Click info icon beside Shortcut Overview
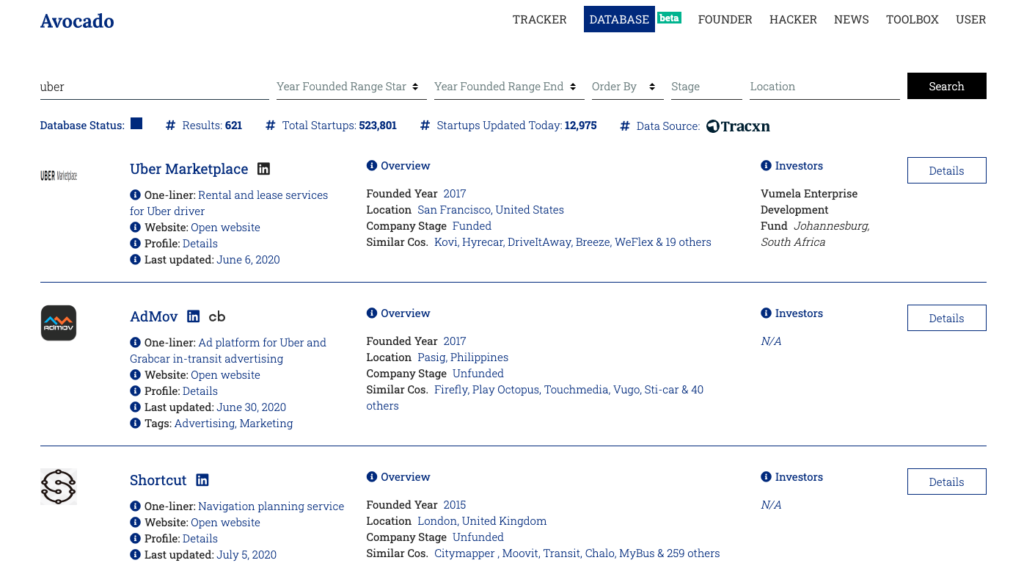The image size is (1024, 574). (372, 477)
